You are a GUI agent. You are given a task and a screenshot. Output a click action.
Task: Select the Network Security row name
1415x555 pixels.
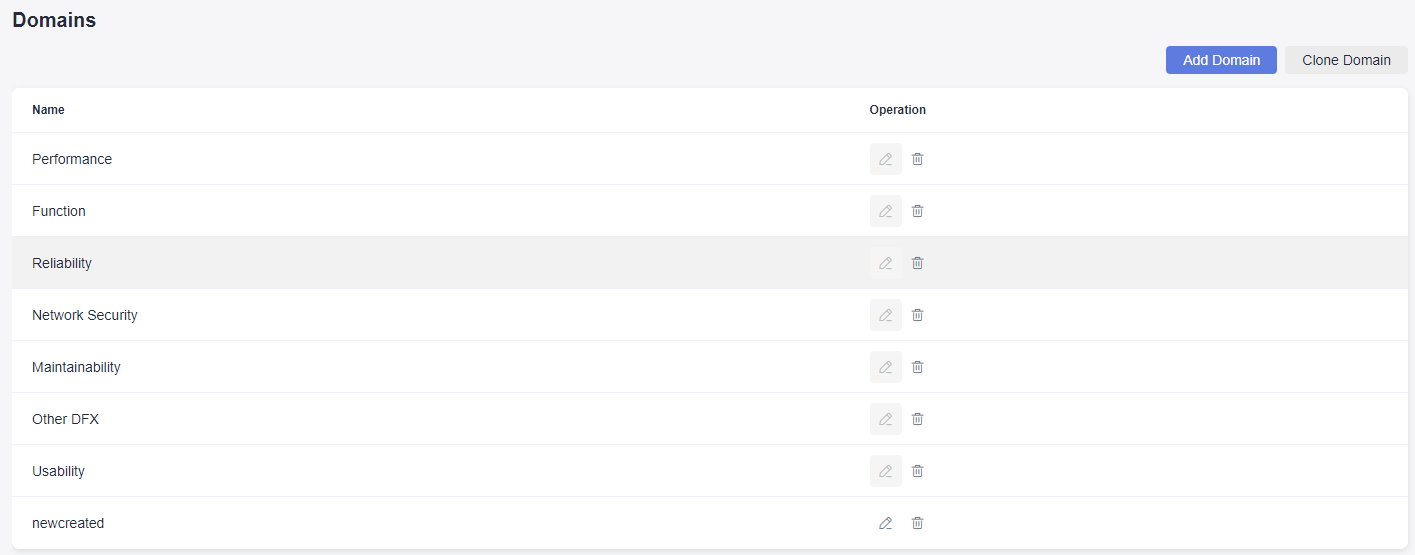point(85,315)
